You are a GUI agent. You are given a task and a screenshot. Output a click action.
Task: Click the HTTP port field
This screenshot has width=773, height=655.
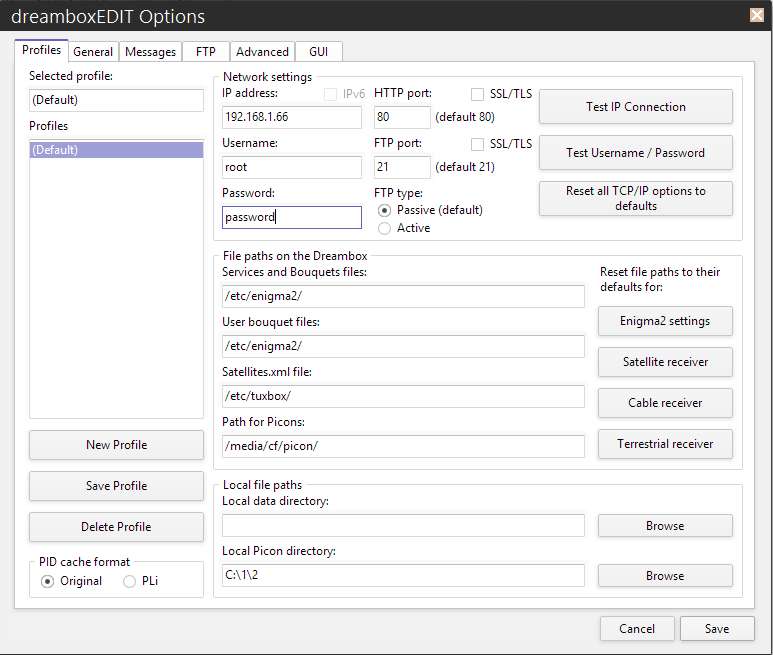pyautogui.click(x=402, y=117)
